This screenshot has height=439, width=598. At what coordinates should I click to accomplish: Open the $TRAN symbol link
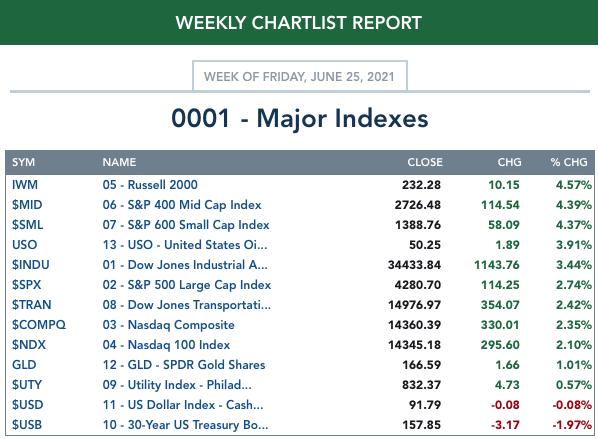32,305
